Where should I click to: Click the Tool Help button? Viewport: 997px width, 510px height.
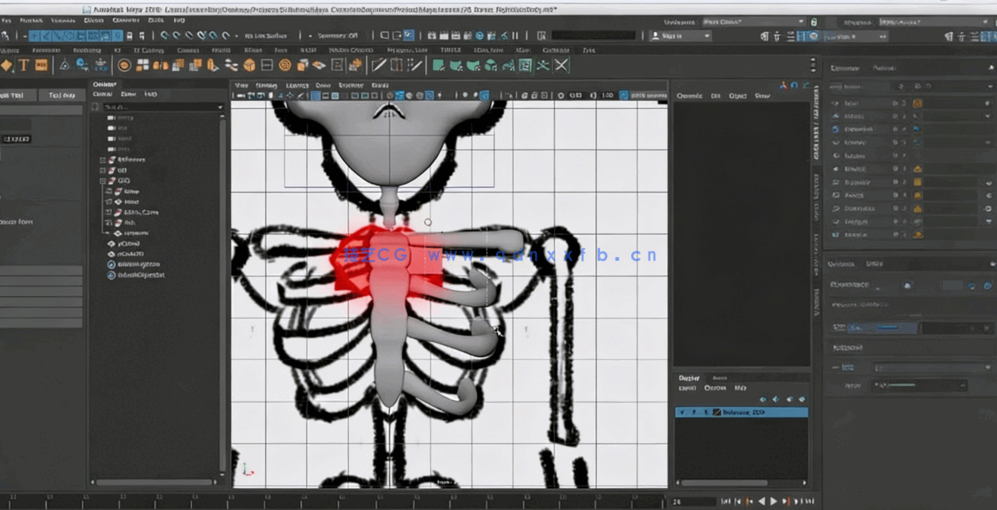(62, 95)
